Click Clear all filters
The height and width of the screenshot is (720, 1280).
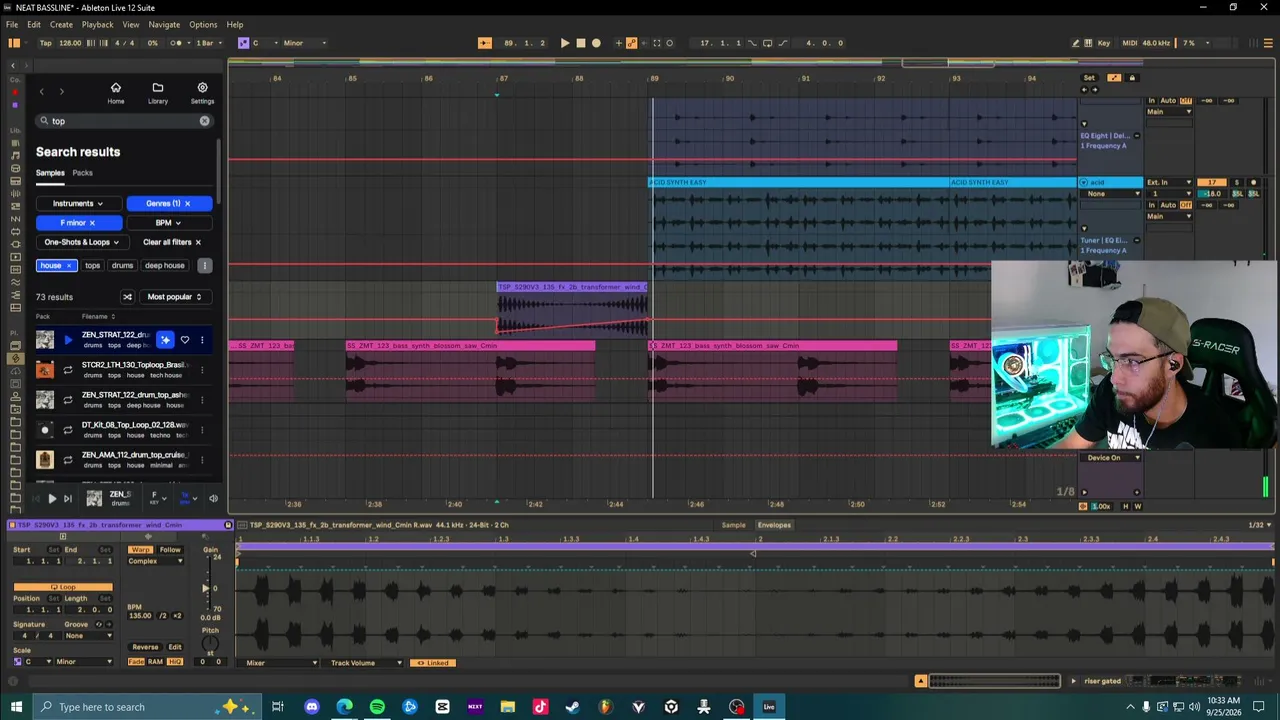(172, 242)
